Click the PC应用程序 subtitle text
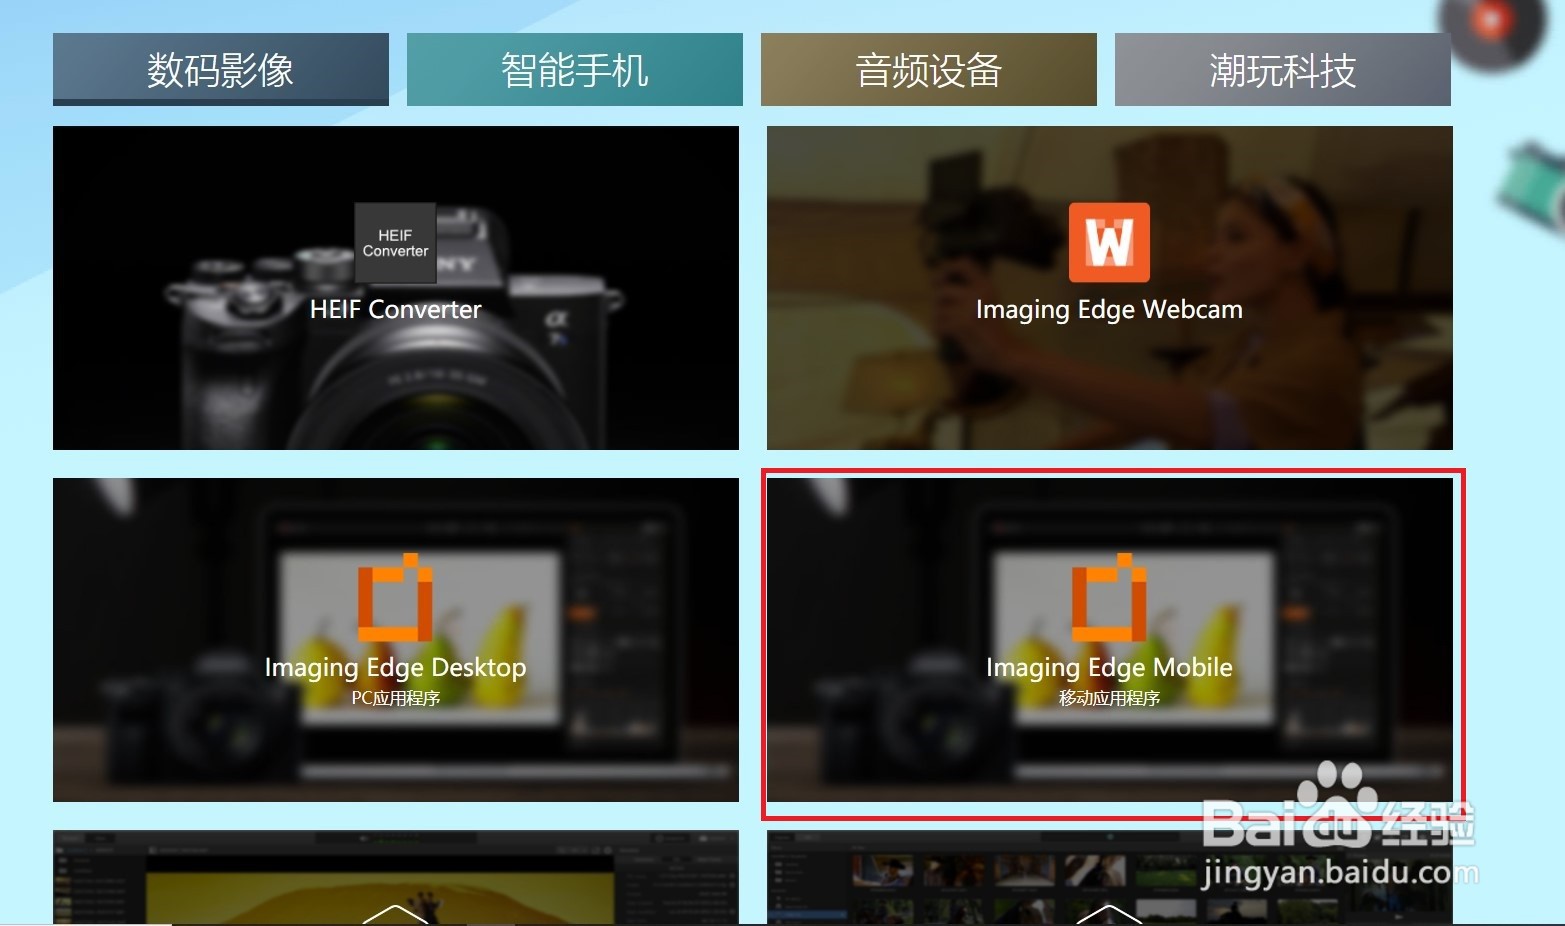 [395, 698]
